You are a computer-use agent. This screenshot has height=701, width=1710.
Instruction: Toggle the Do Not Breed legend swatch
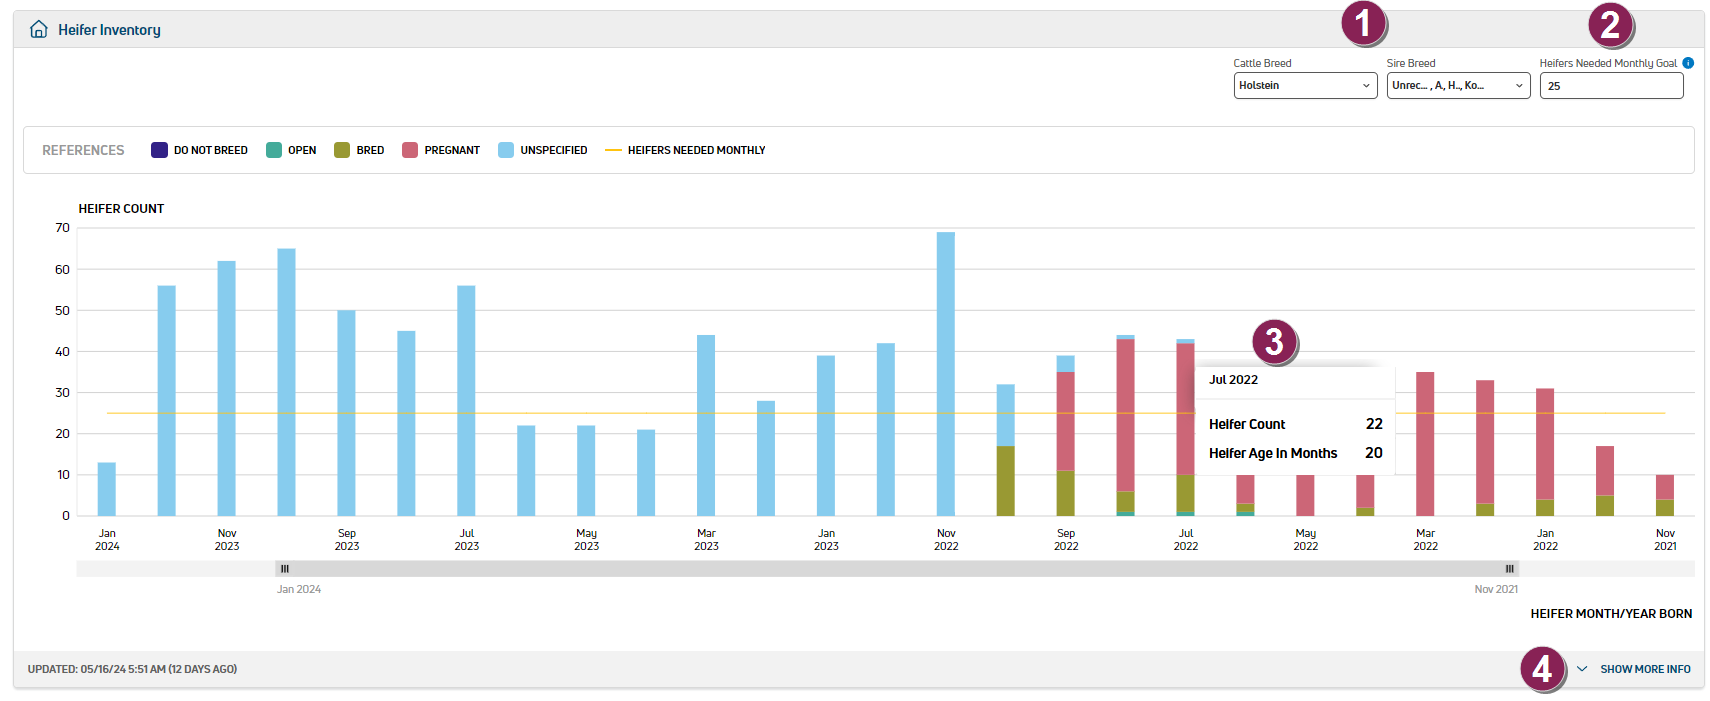click(x=159, y=150)
